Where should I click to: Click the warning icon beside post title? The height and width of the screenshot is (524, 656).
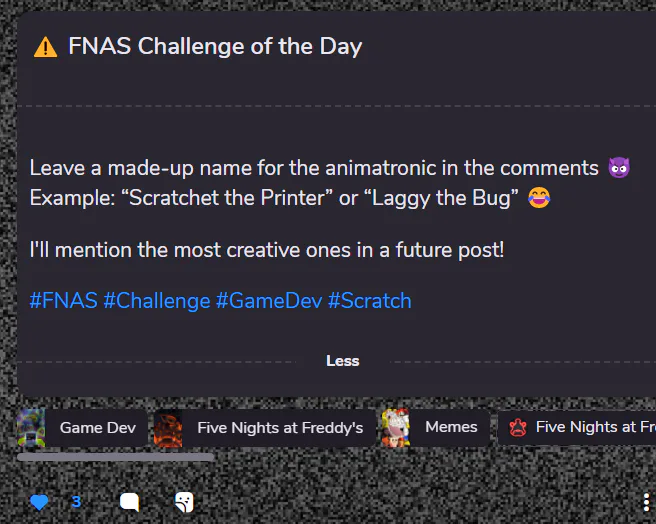45,47
